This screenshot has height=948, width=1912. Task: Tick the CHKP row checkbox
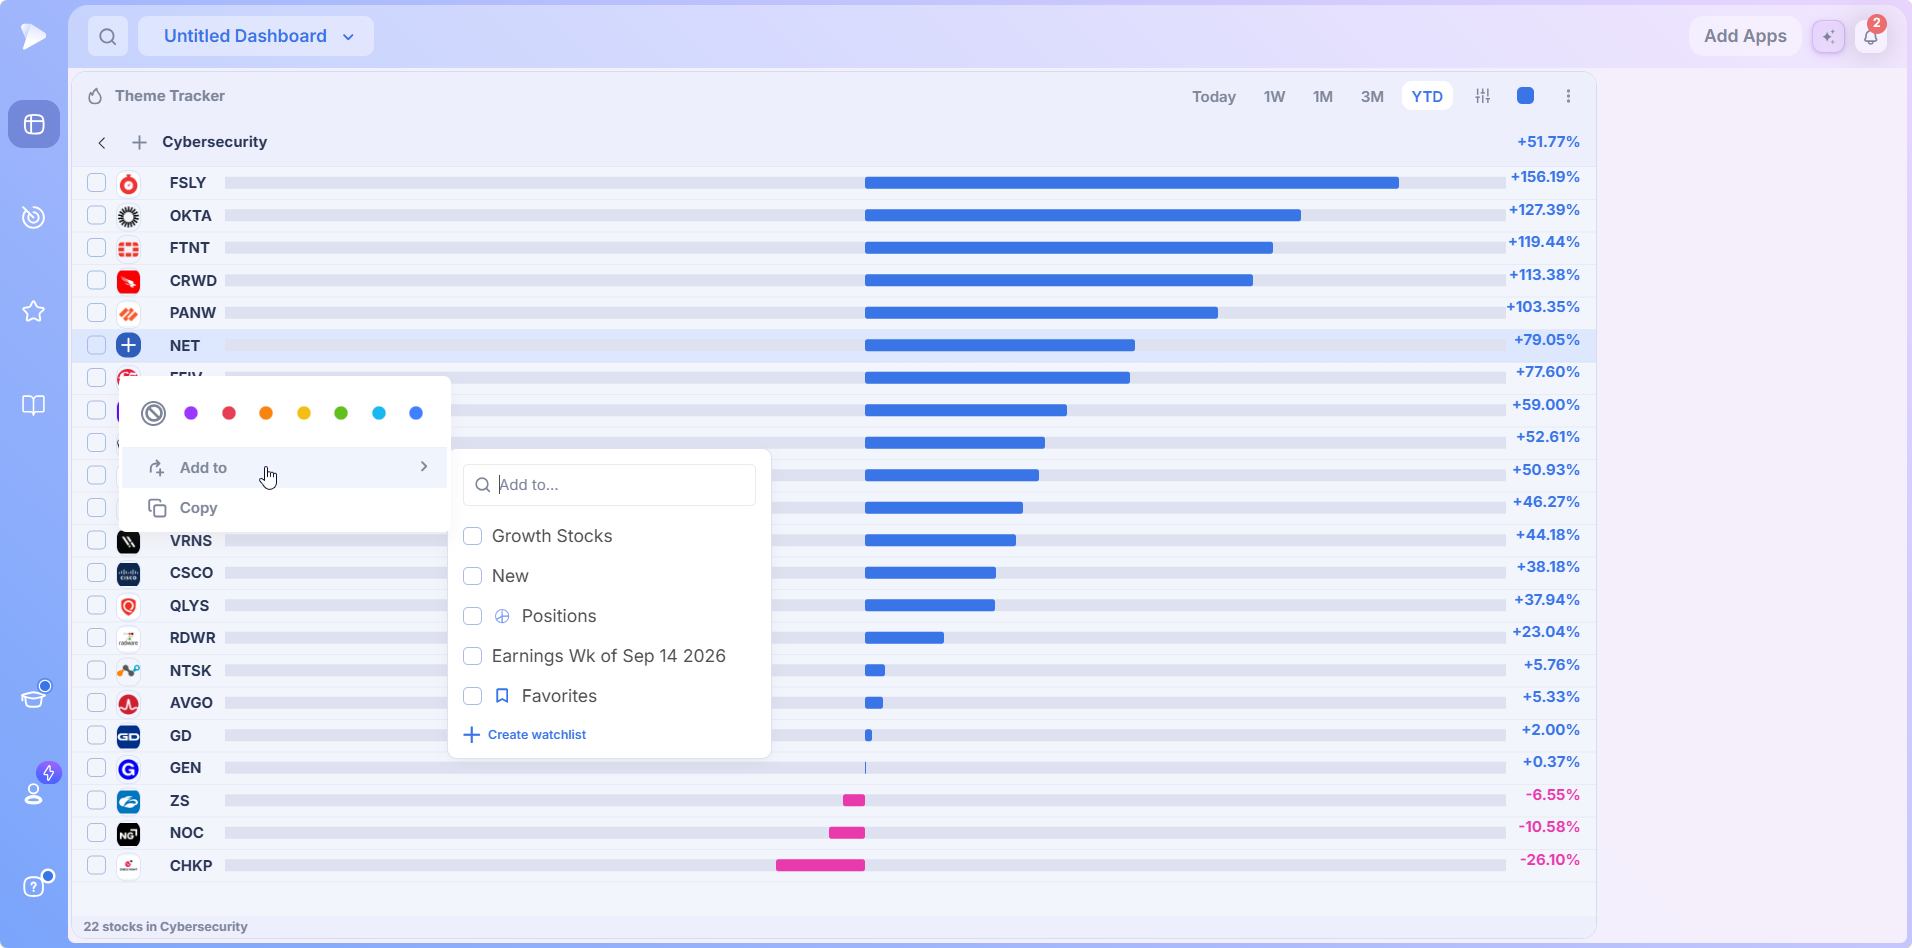click(x=96, y=865)
